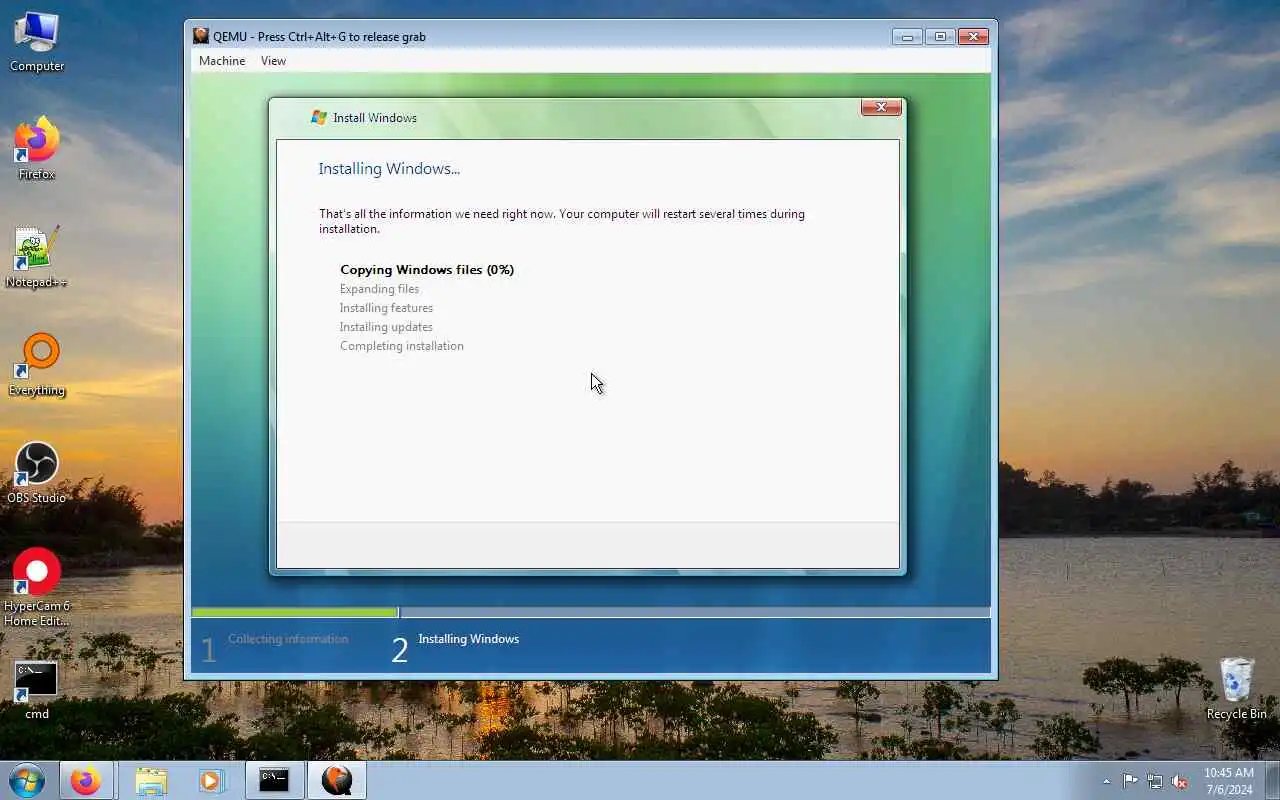Image resolution: width=1280 pixels, height=800 pixels.
Task: Open the Action Center flag icon
Action: tap(1130, 781)
